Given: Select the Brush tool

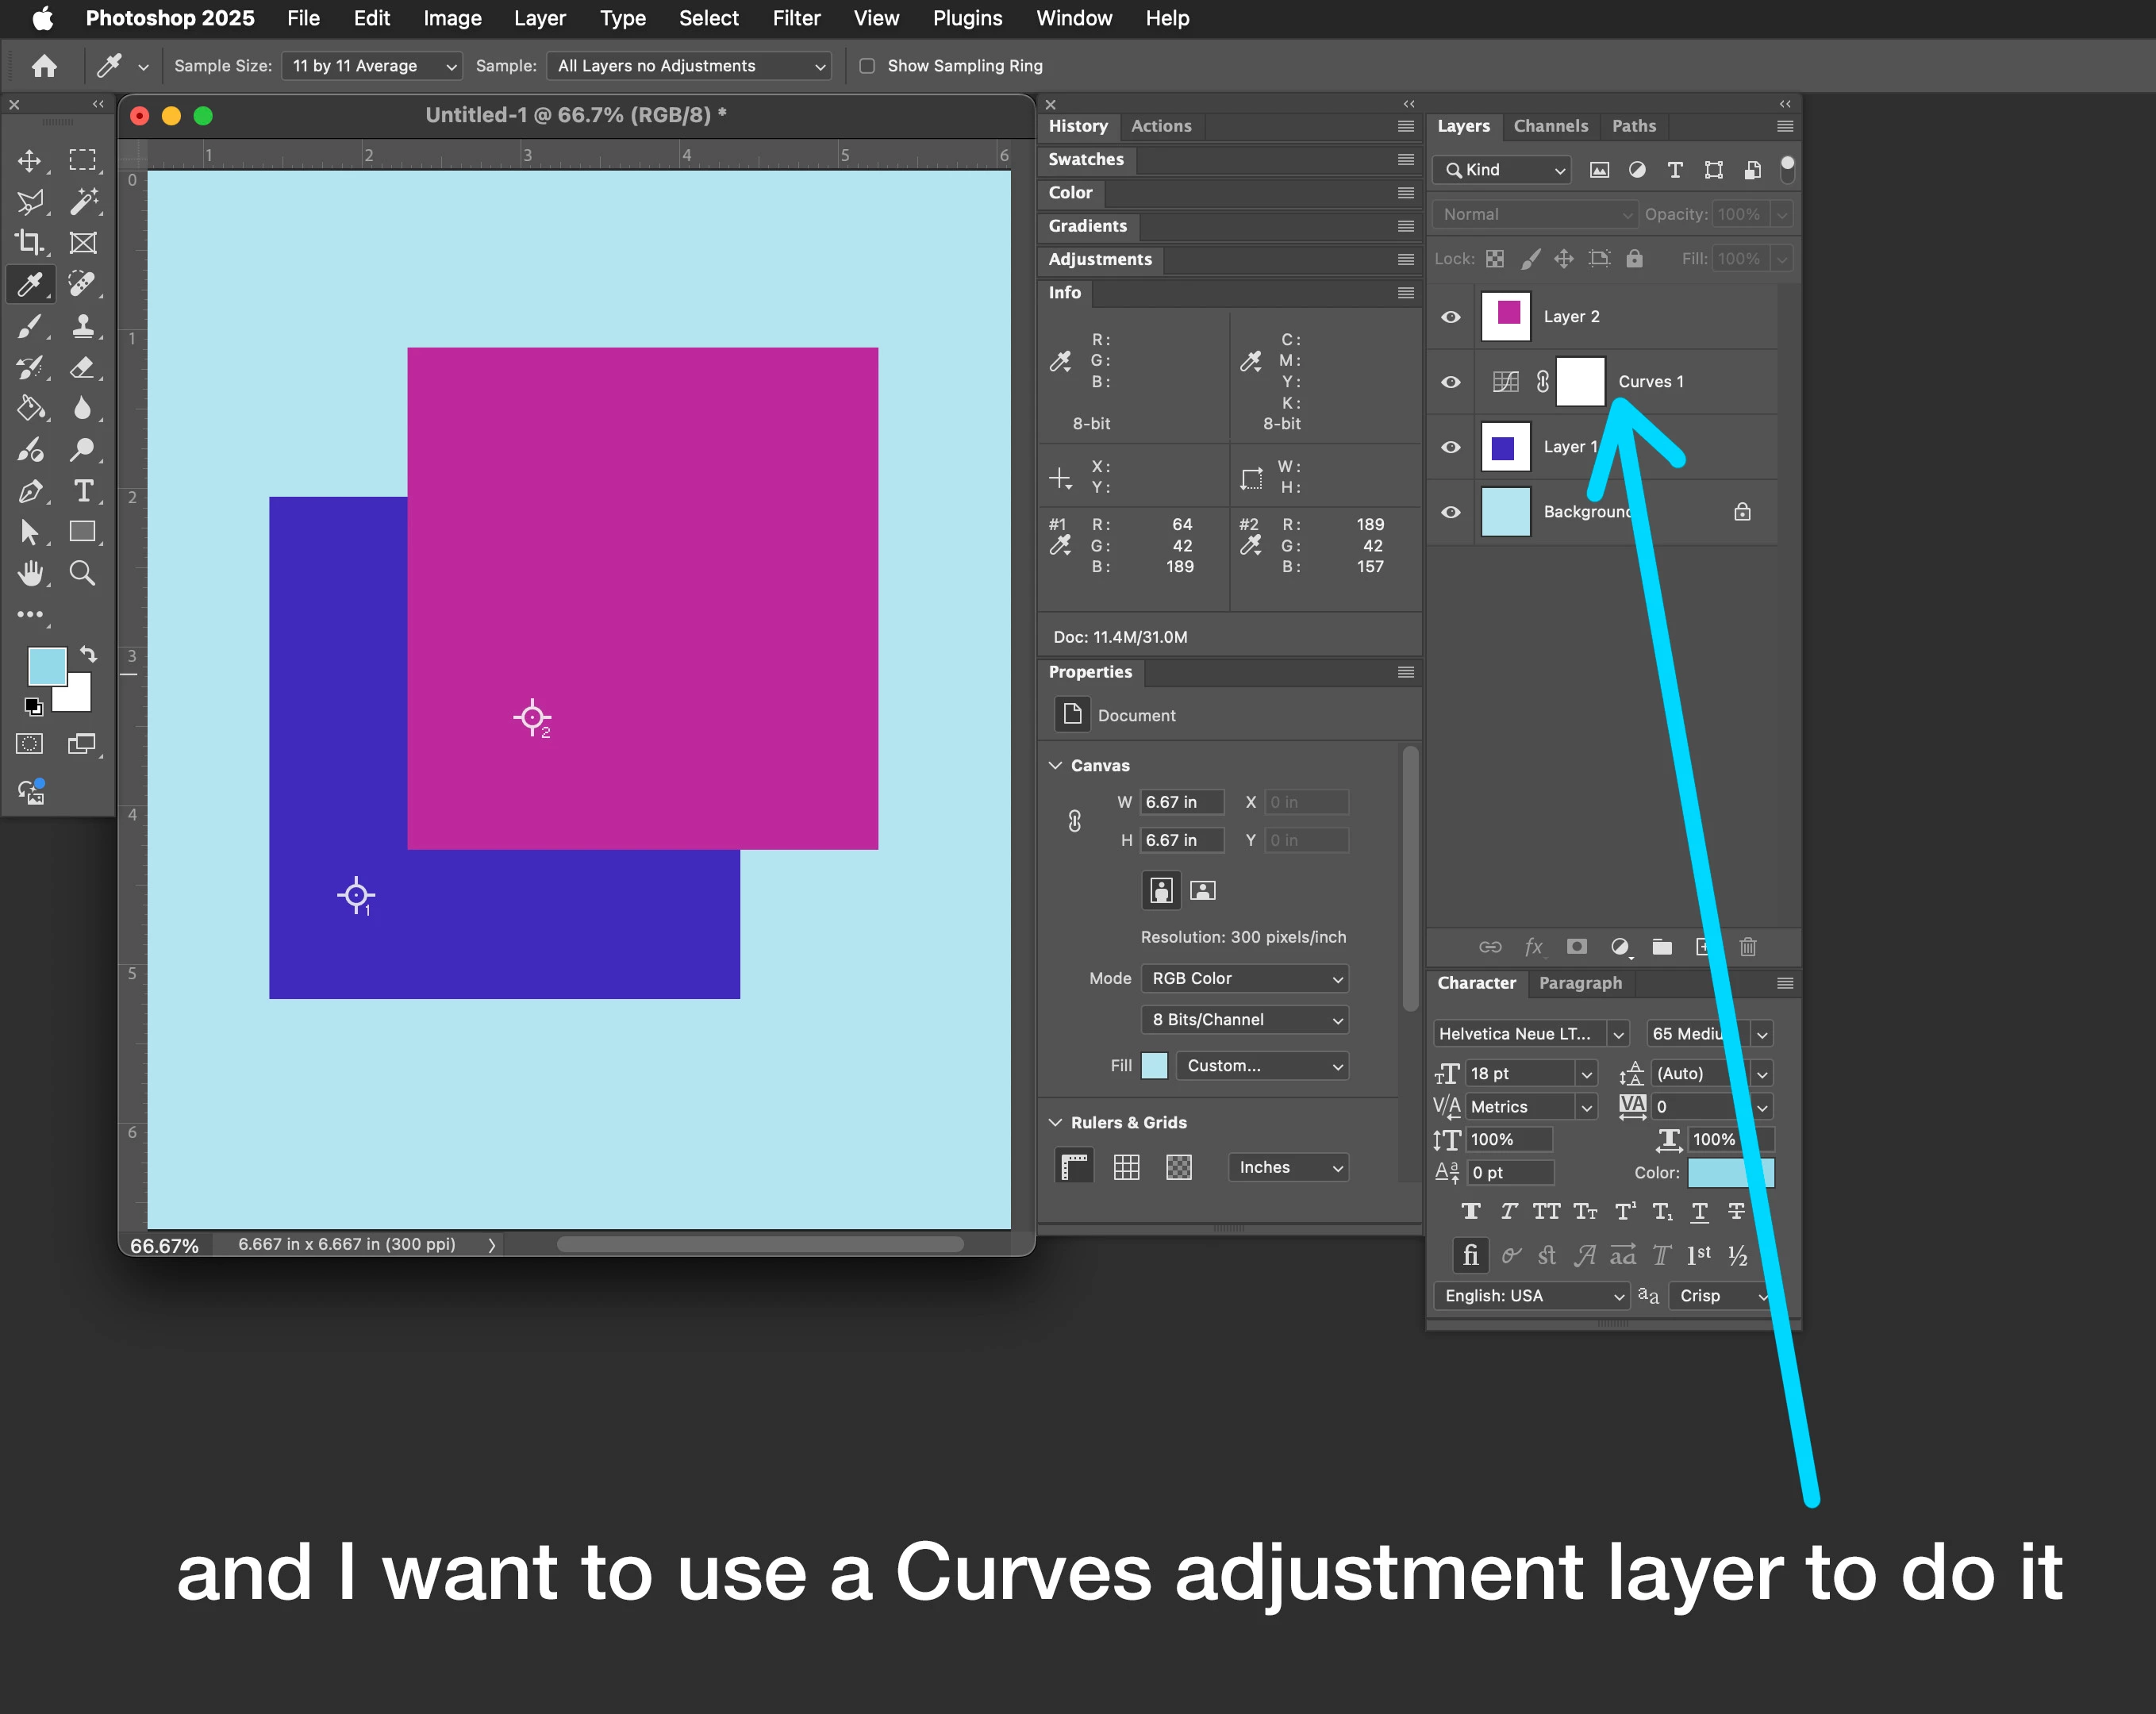Looking at the screenshot, I should pyautogui.click(x=30, y=326).
